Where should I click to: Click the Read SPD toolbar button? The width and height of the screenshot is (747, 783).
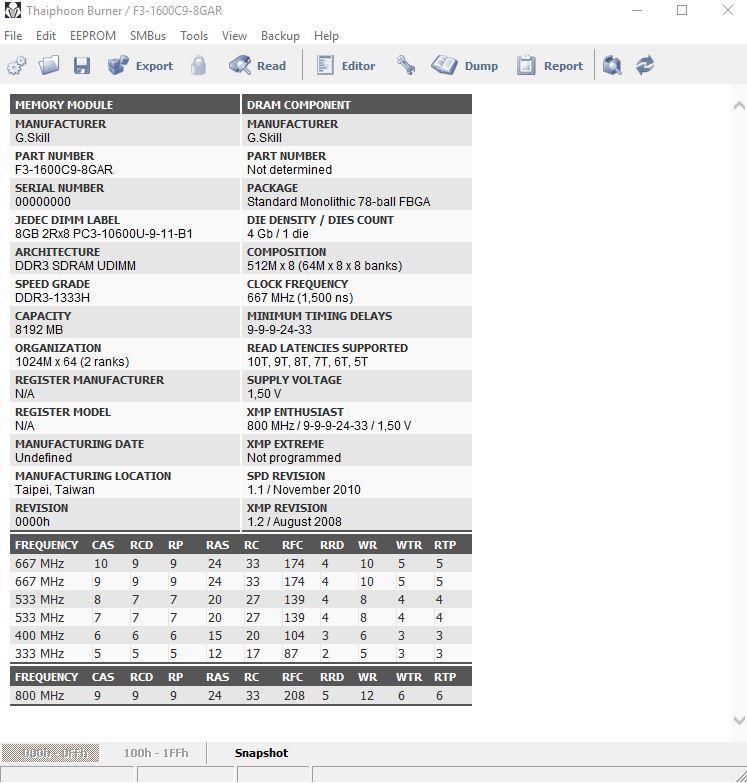pyautogui.click(x=258, y=65)
